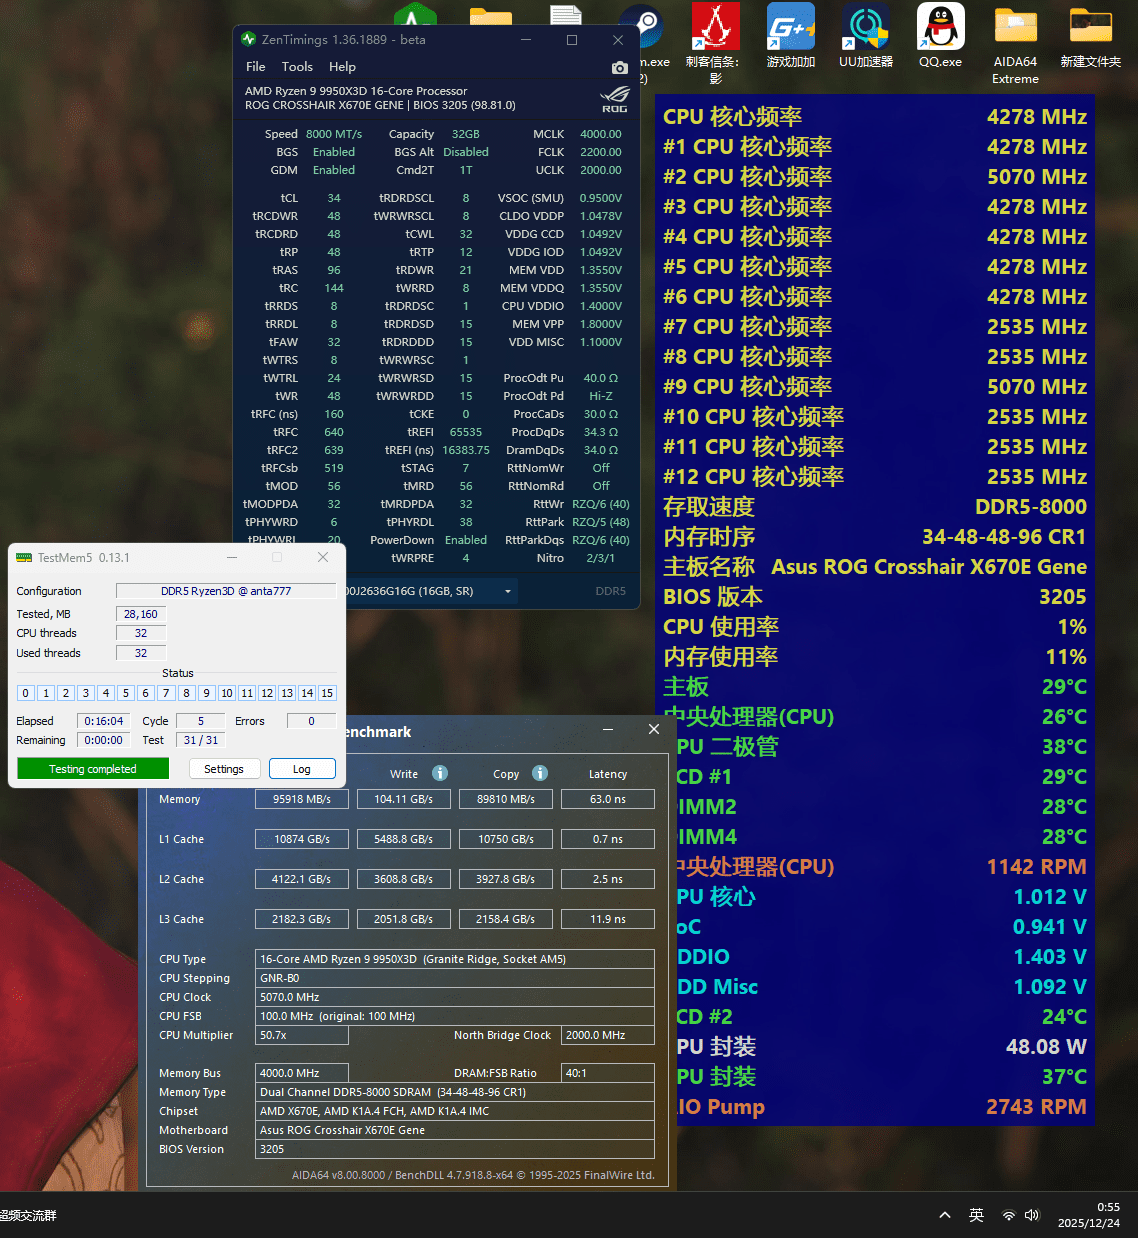
Task: Open the Wi-Fi network tray icon
Action: pyautogui.click(x=1008, y=1215)
